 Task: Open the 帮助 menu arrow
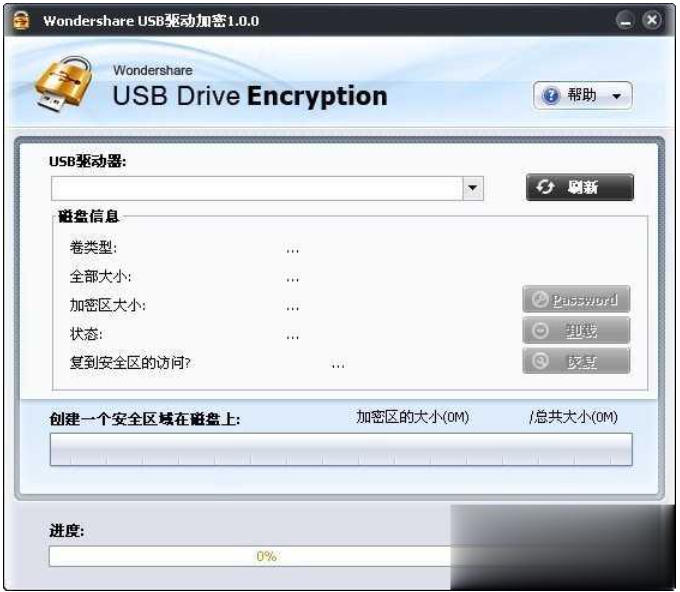pyautogui.click(x=616, y=96)
